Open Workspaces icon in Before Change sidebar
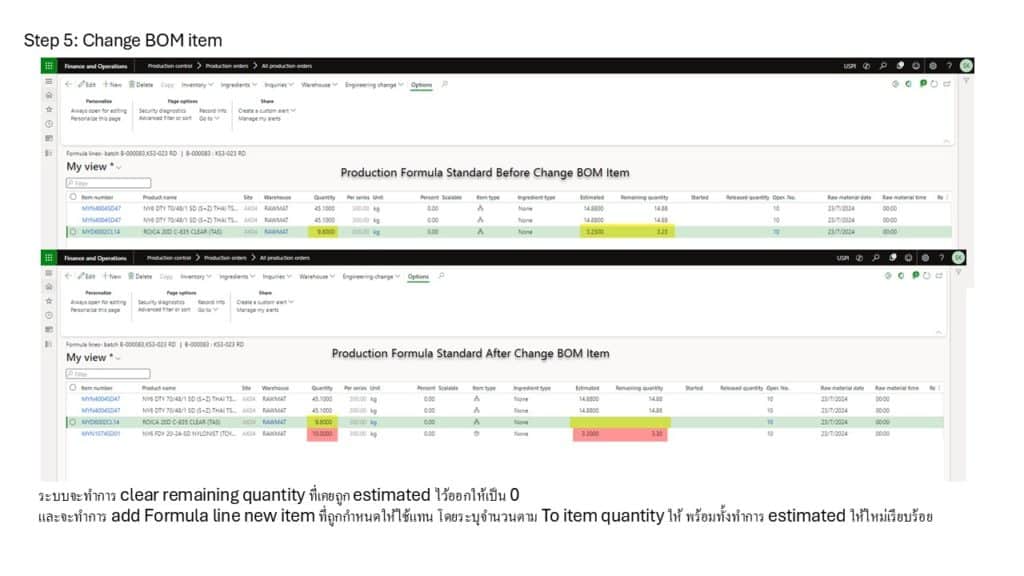This screenshot has height=576, width=1024. point(49,138)
